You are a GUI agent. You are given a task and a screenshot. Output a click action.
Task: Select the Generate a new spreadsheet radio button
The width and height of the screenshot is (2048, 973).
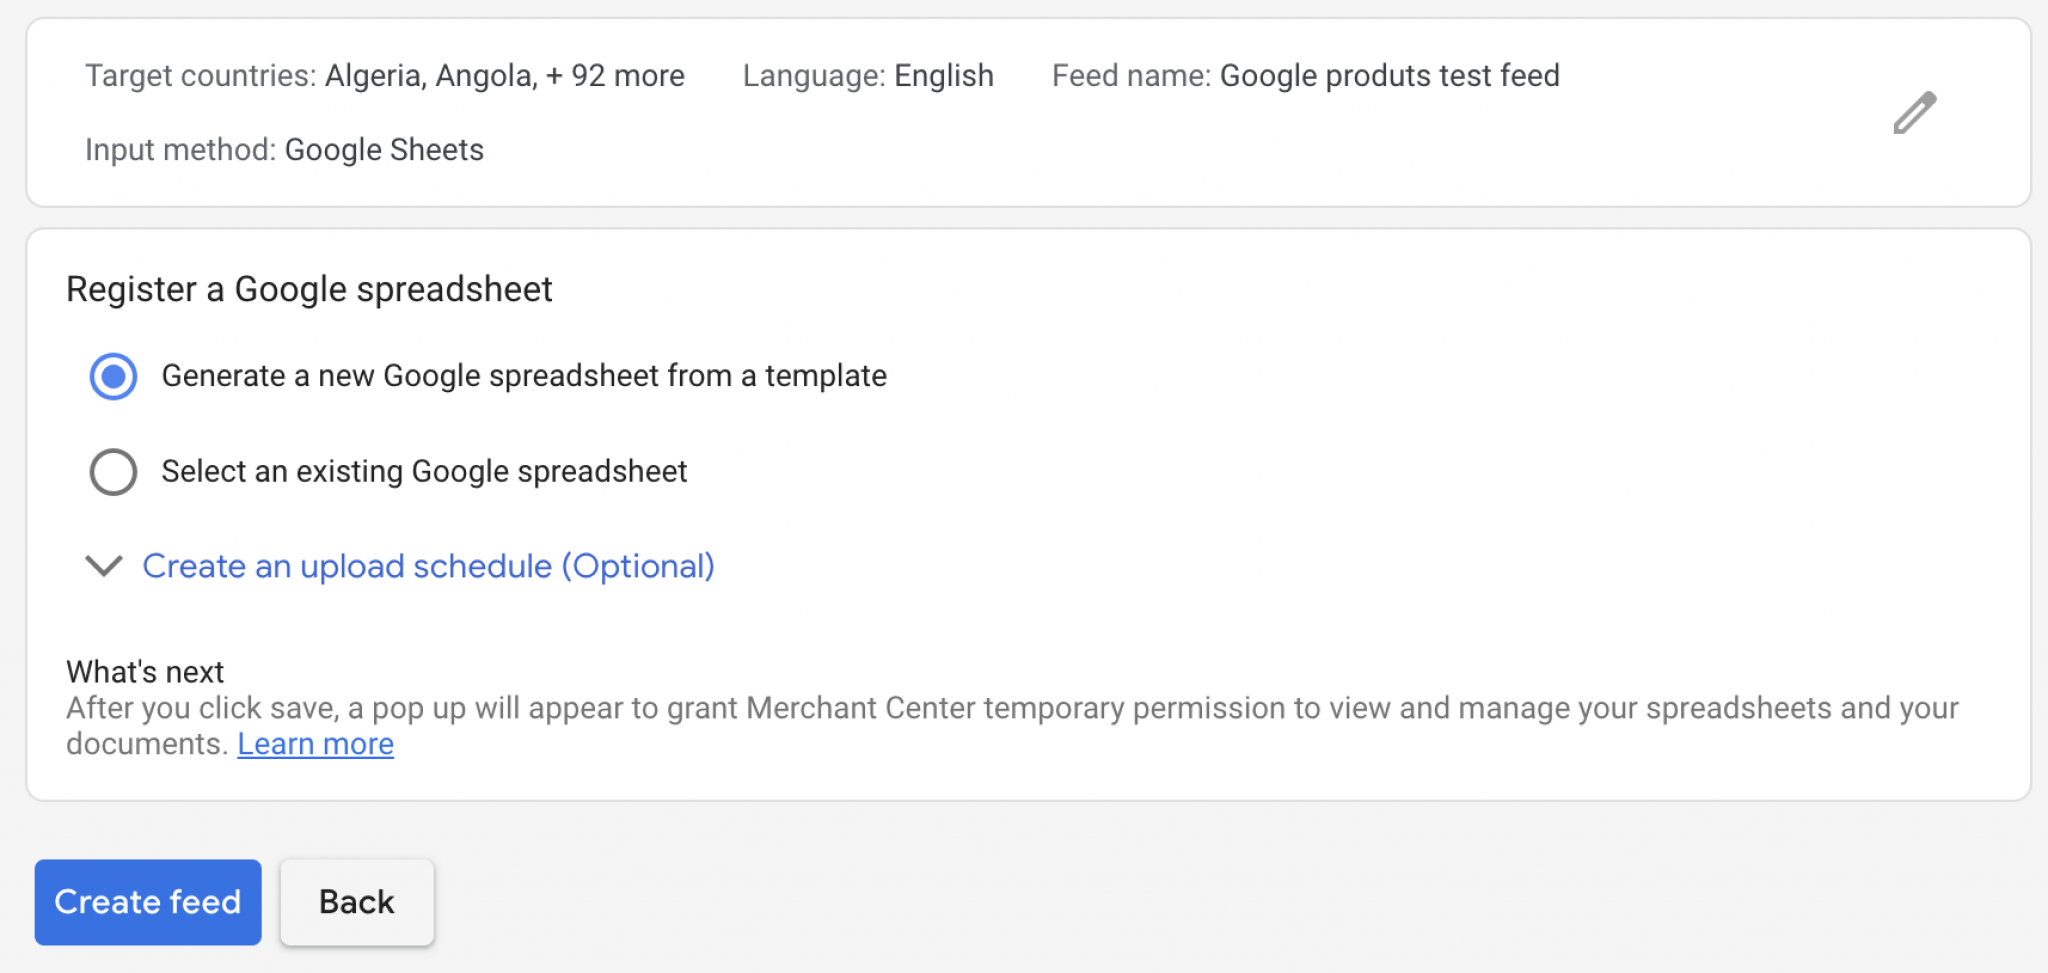[x=113, y=376]
